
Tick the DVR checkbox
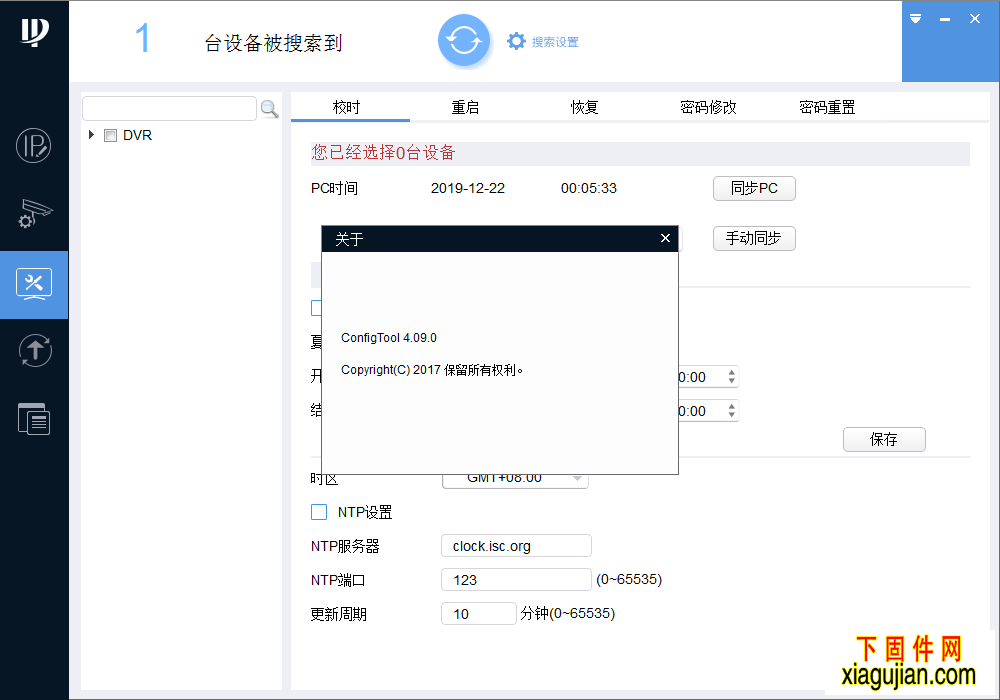(110, 135)
